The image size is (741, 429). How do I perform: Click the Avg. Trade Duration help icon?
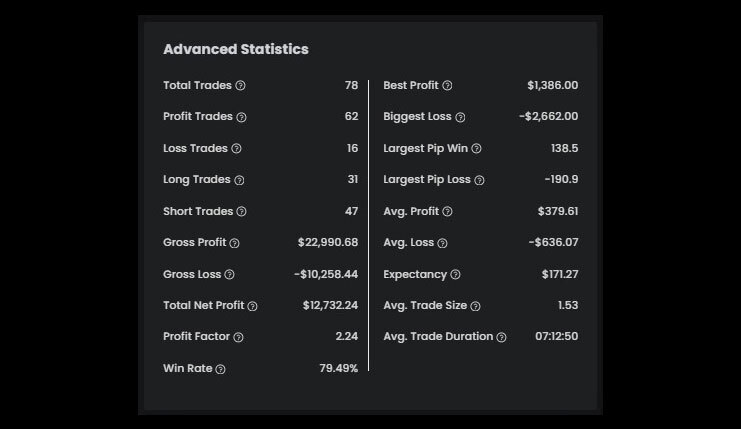[x=501, y=337]
